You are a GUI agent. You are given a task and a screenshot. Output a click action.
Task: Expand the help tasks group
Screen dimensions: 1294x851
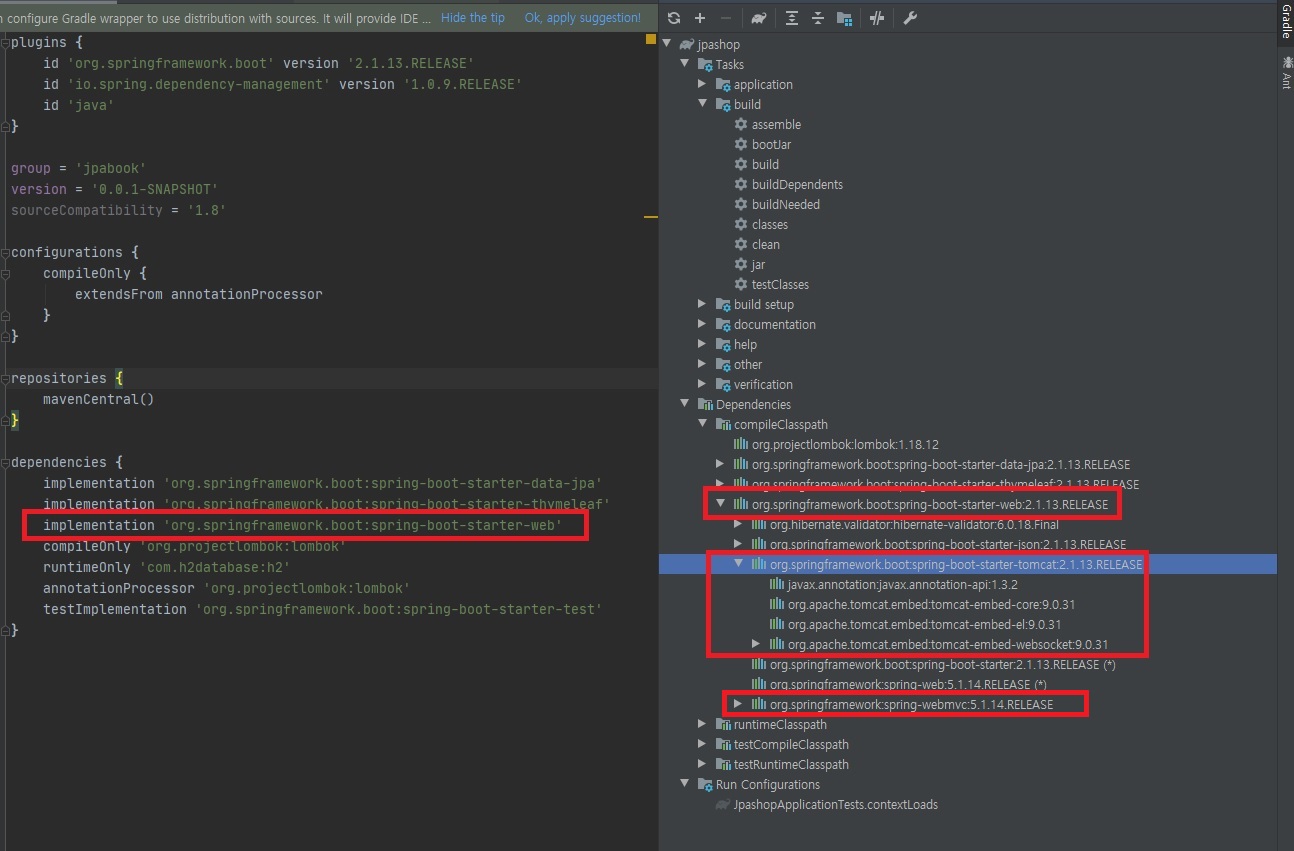[702, 344]
